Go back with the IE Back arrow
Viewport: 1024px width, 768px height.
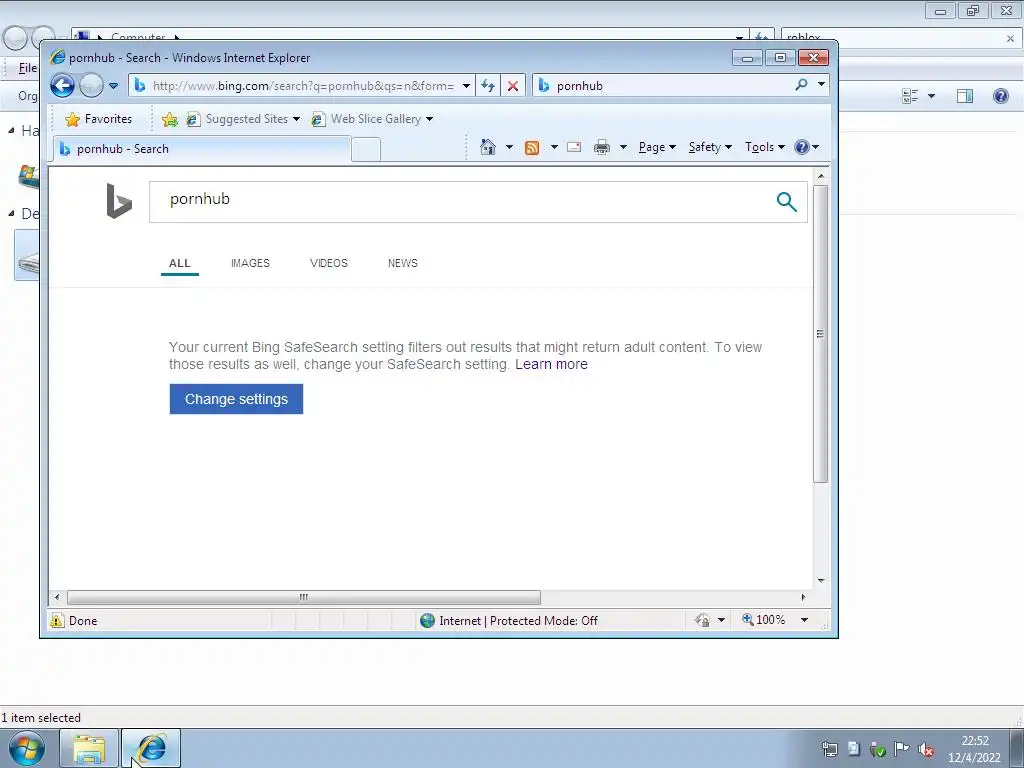tap(63, 86)
